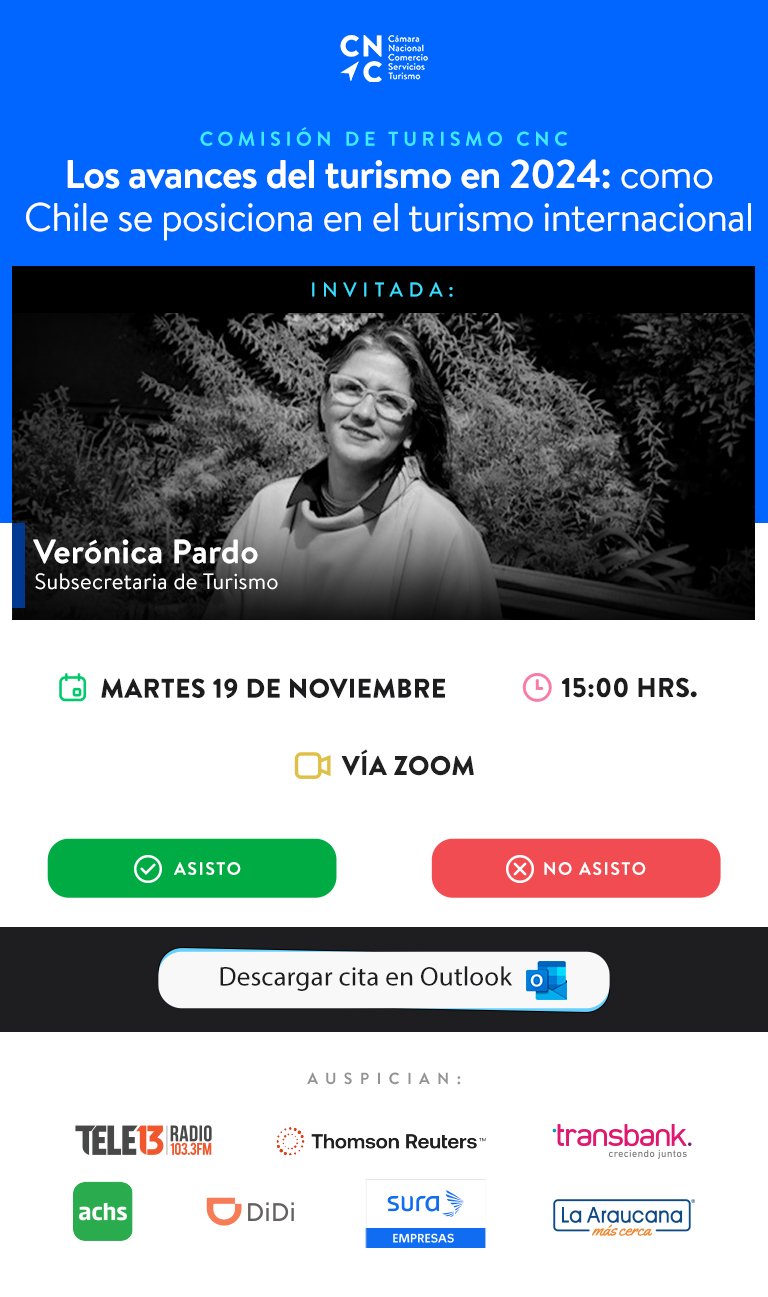Click the DiDi sponsor logo
This screenshot has height=1297, width=768.
[x=251, y=1211]
